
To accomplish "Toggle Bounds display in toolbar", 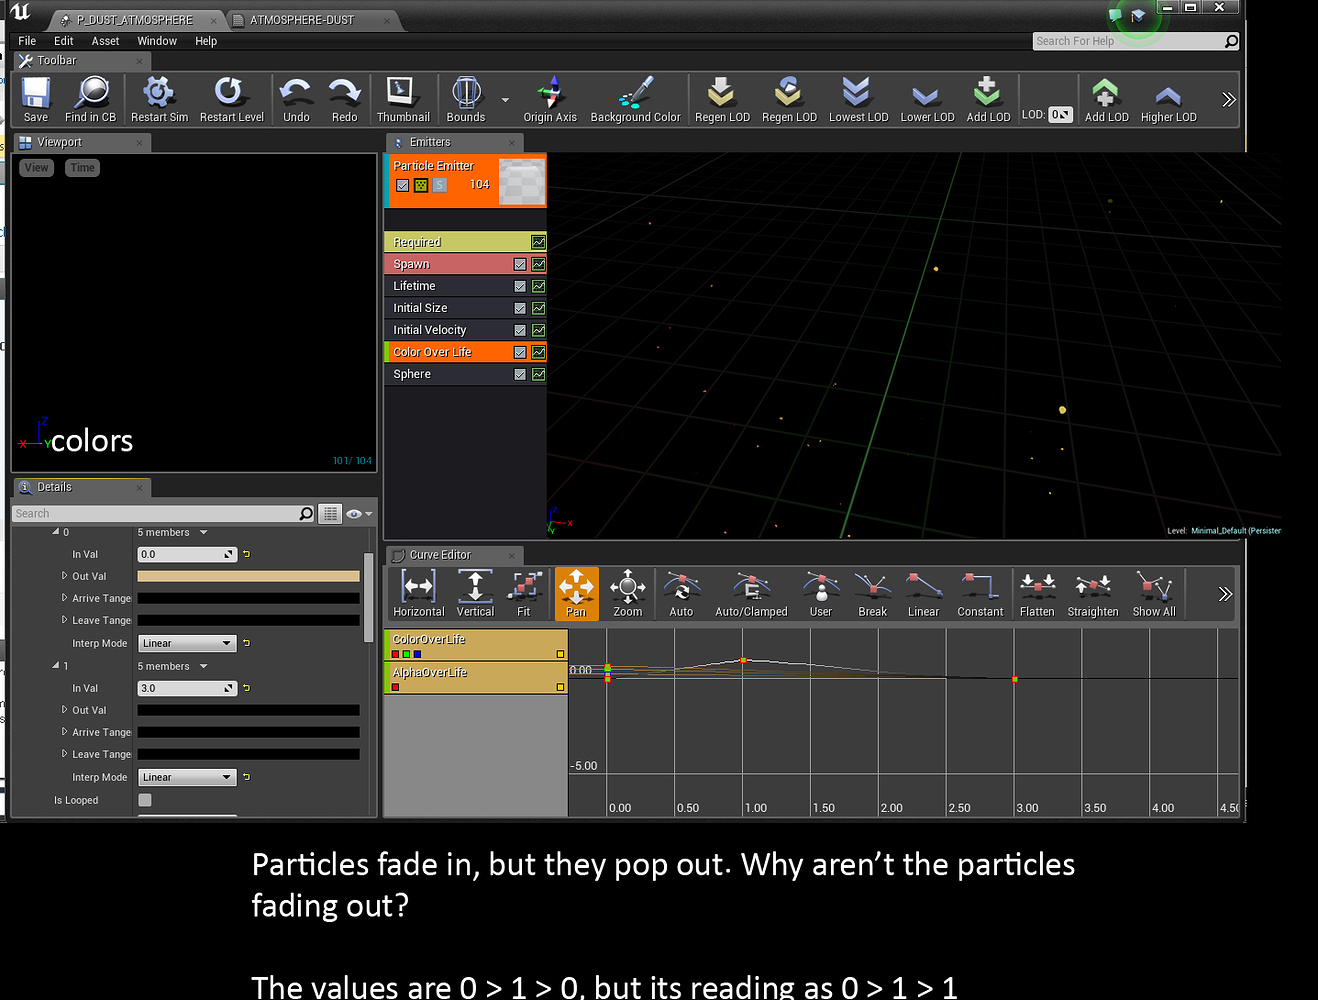I will pos(466,99).
